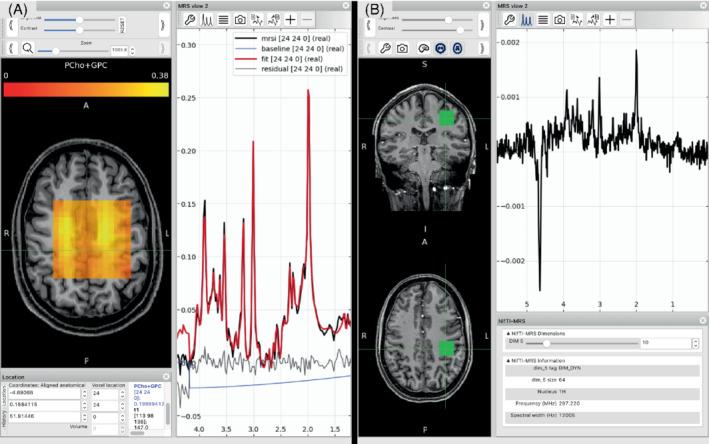Screen dimensions: 709x444
Task: Open view settings wrench in panel B ortho toolbar
Action: [385, 48]
